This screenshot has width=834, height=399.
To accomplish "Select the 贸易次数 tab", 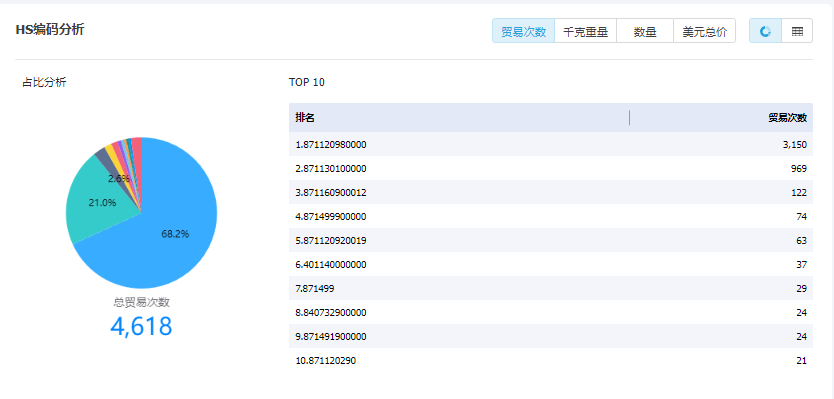I will click(523, 31).
